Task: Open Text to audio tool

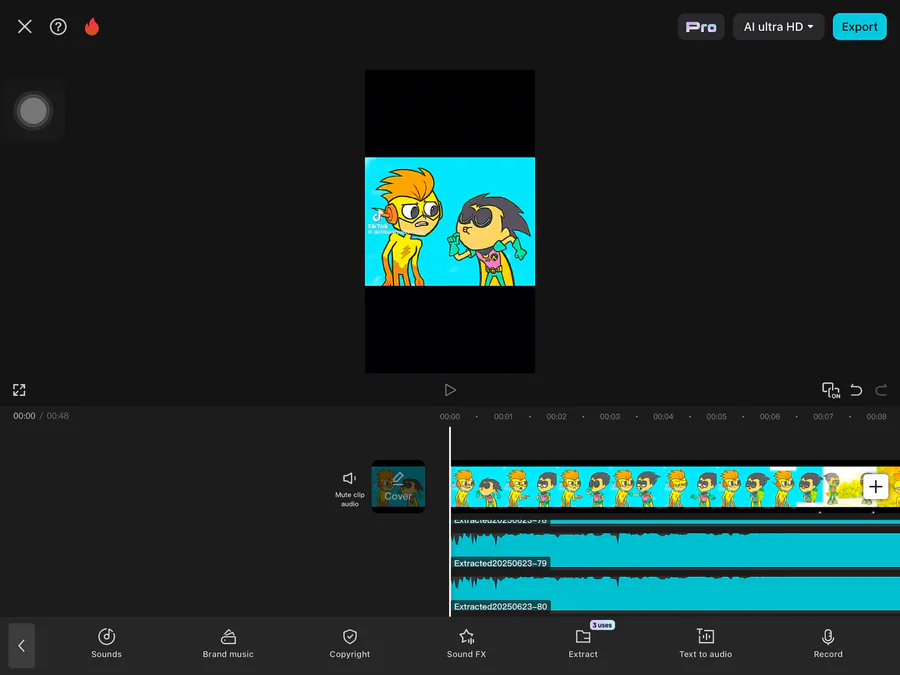Action: pos(705,643)
